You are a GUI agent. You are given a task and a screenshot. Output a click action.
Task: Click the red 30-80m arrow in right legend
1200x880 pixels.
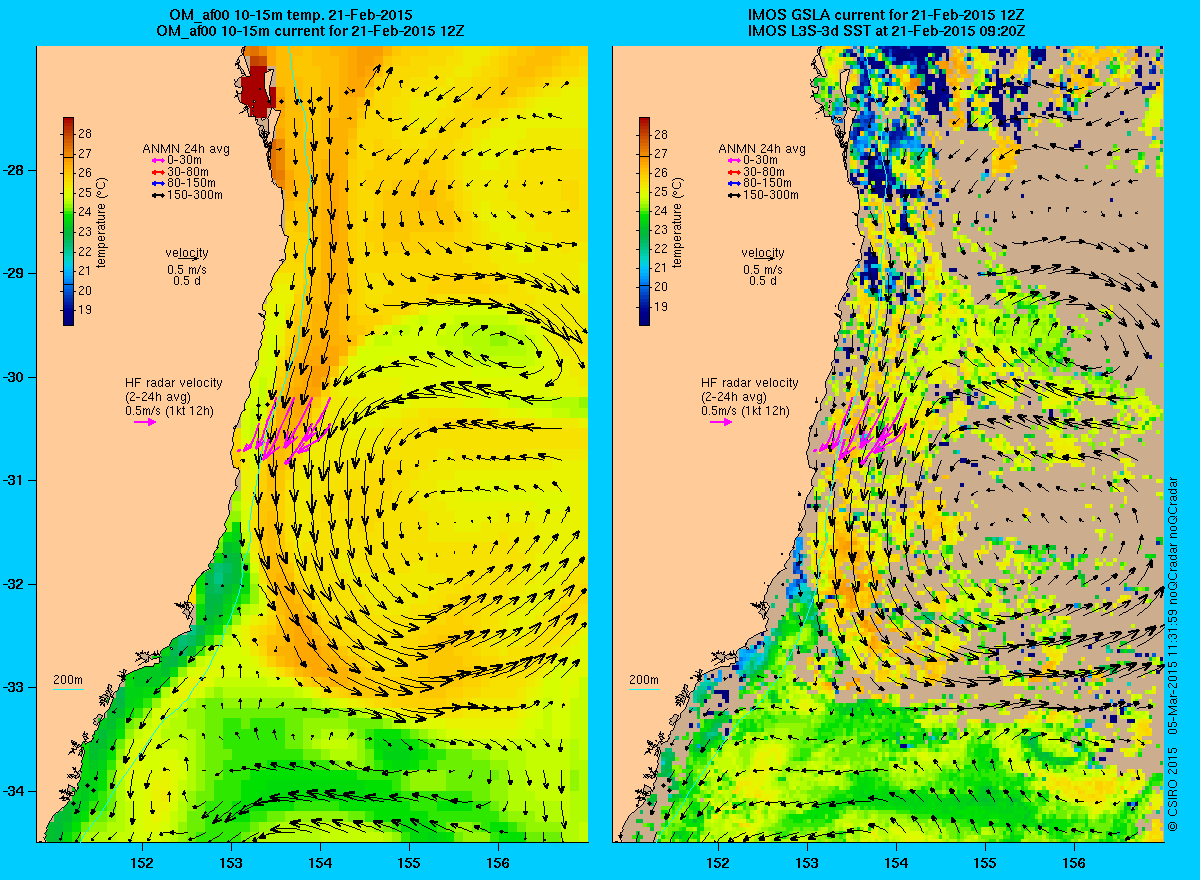pyautogui.click(x=734, y=172)
